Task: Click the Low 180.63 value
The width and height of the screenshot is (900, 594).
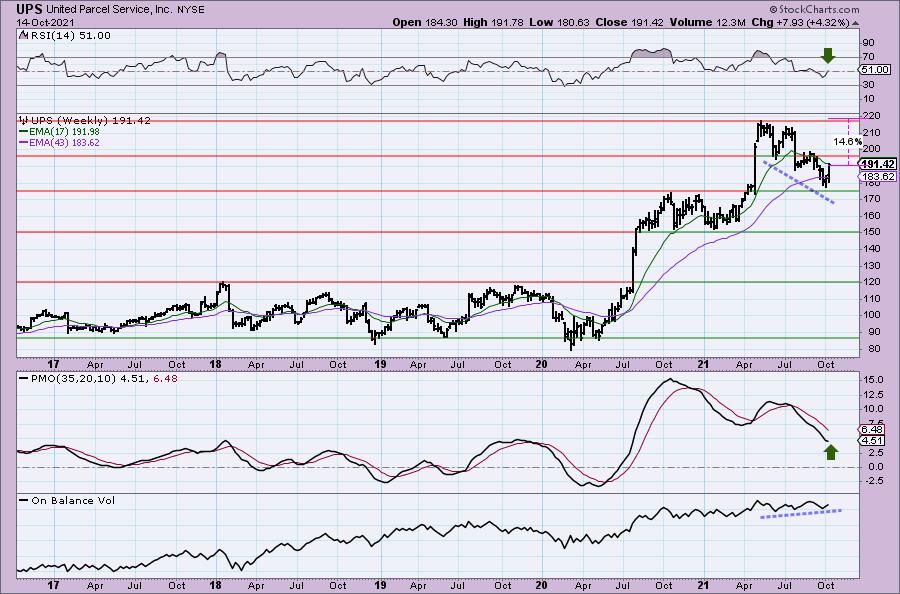Action: click(x=560, y=22)
